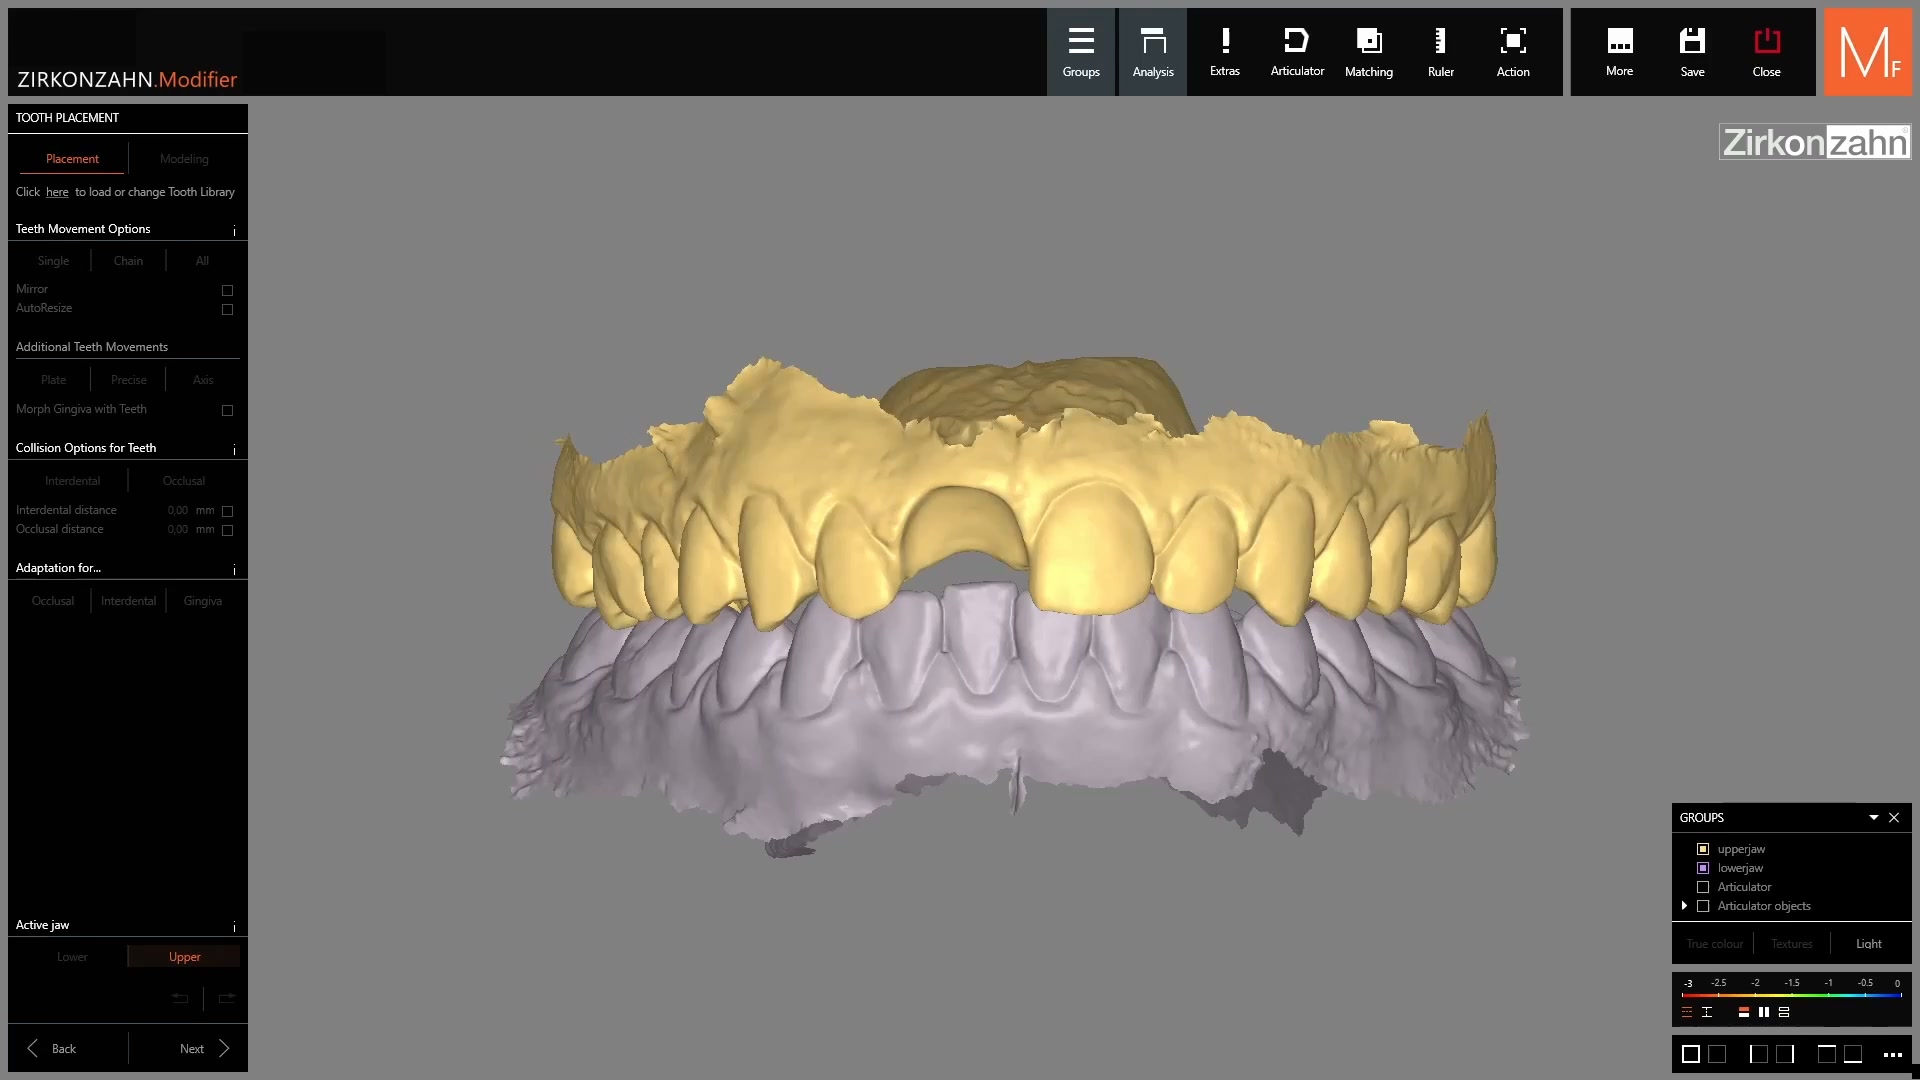
Task: Enable the Mirror checkbox
Action: 227,290
